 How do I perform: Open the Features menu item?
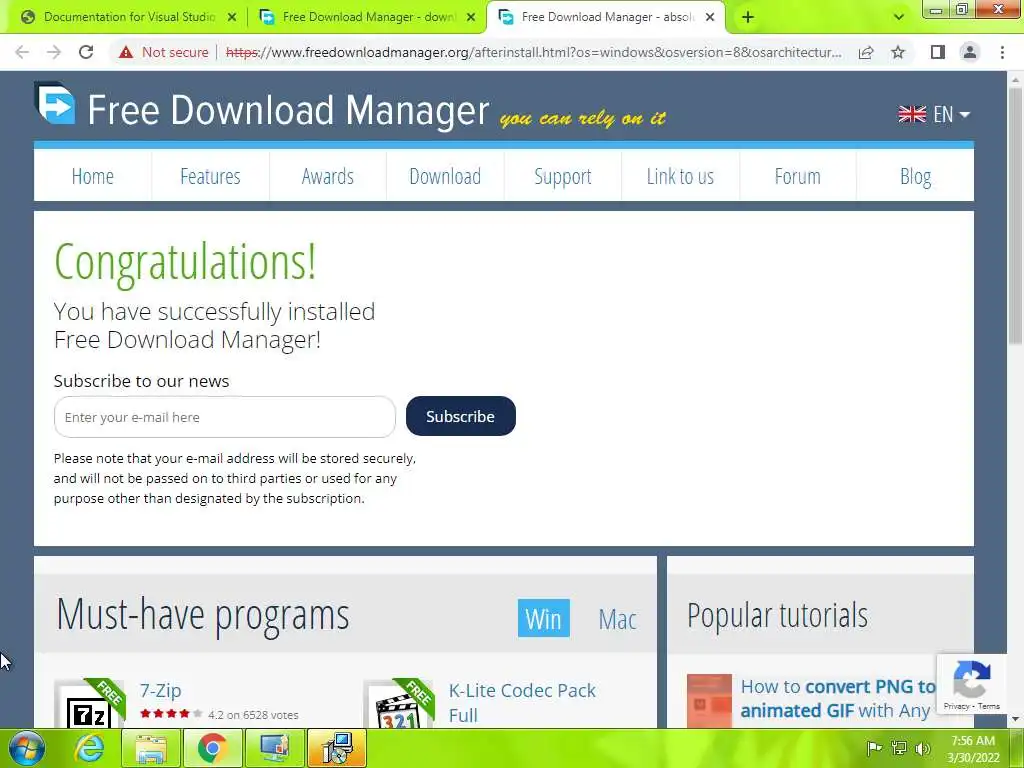click(x=210, y=176)
